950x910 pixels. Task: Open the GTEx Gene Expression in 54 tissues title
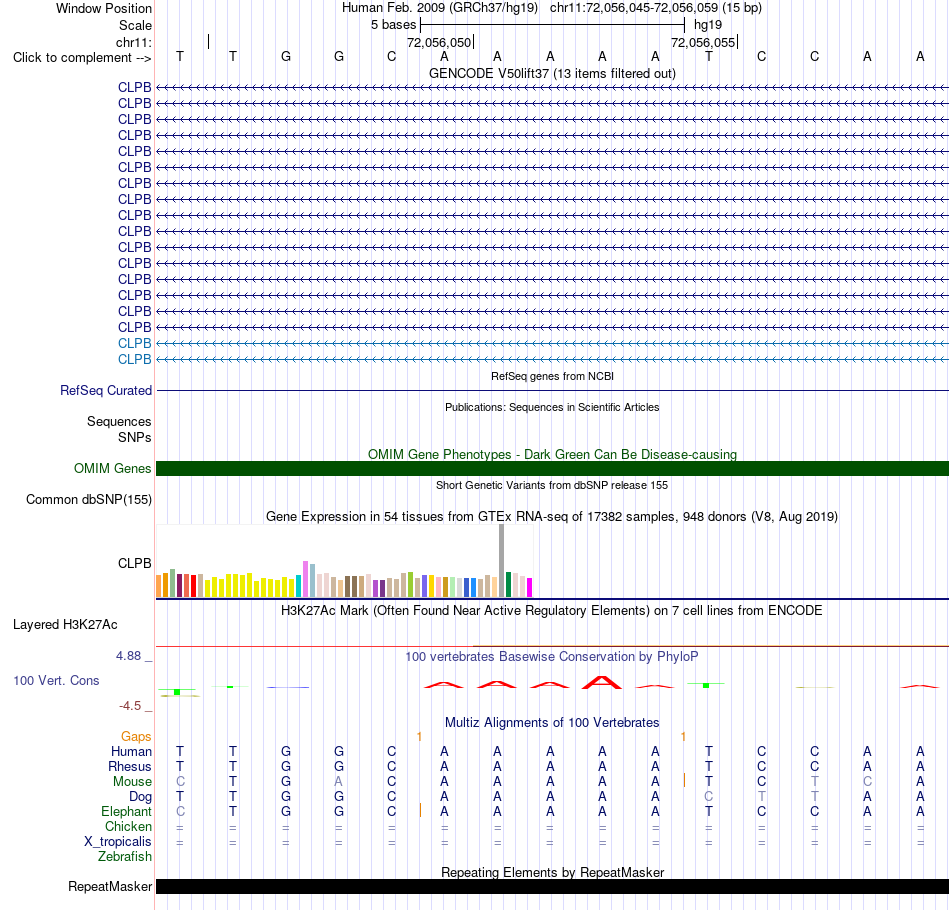click(552, 517)
